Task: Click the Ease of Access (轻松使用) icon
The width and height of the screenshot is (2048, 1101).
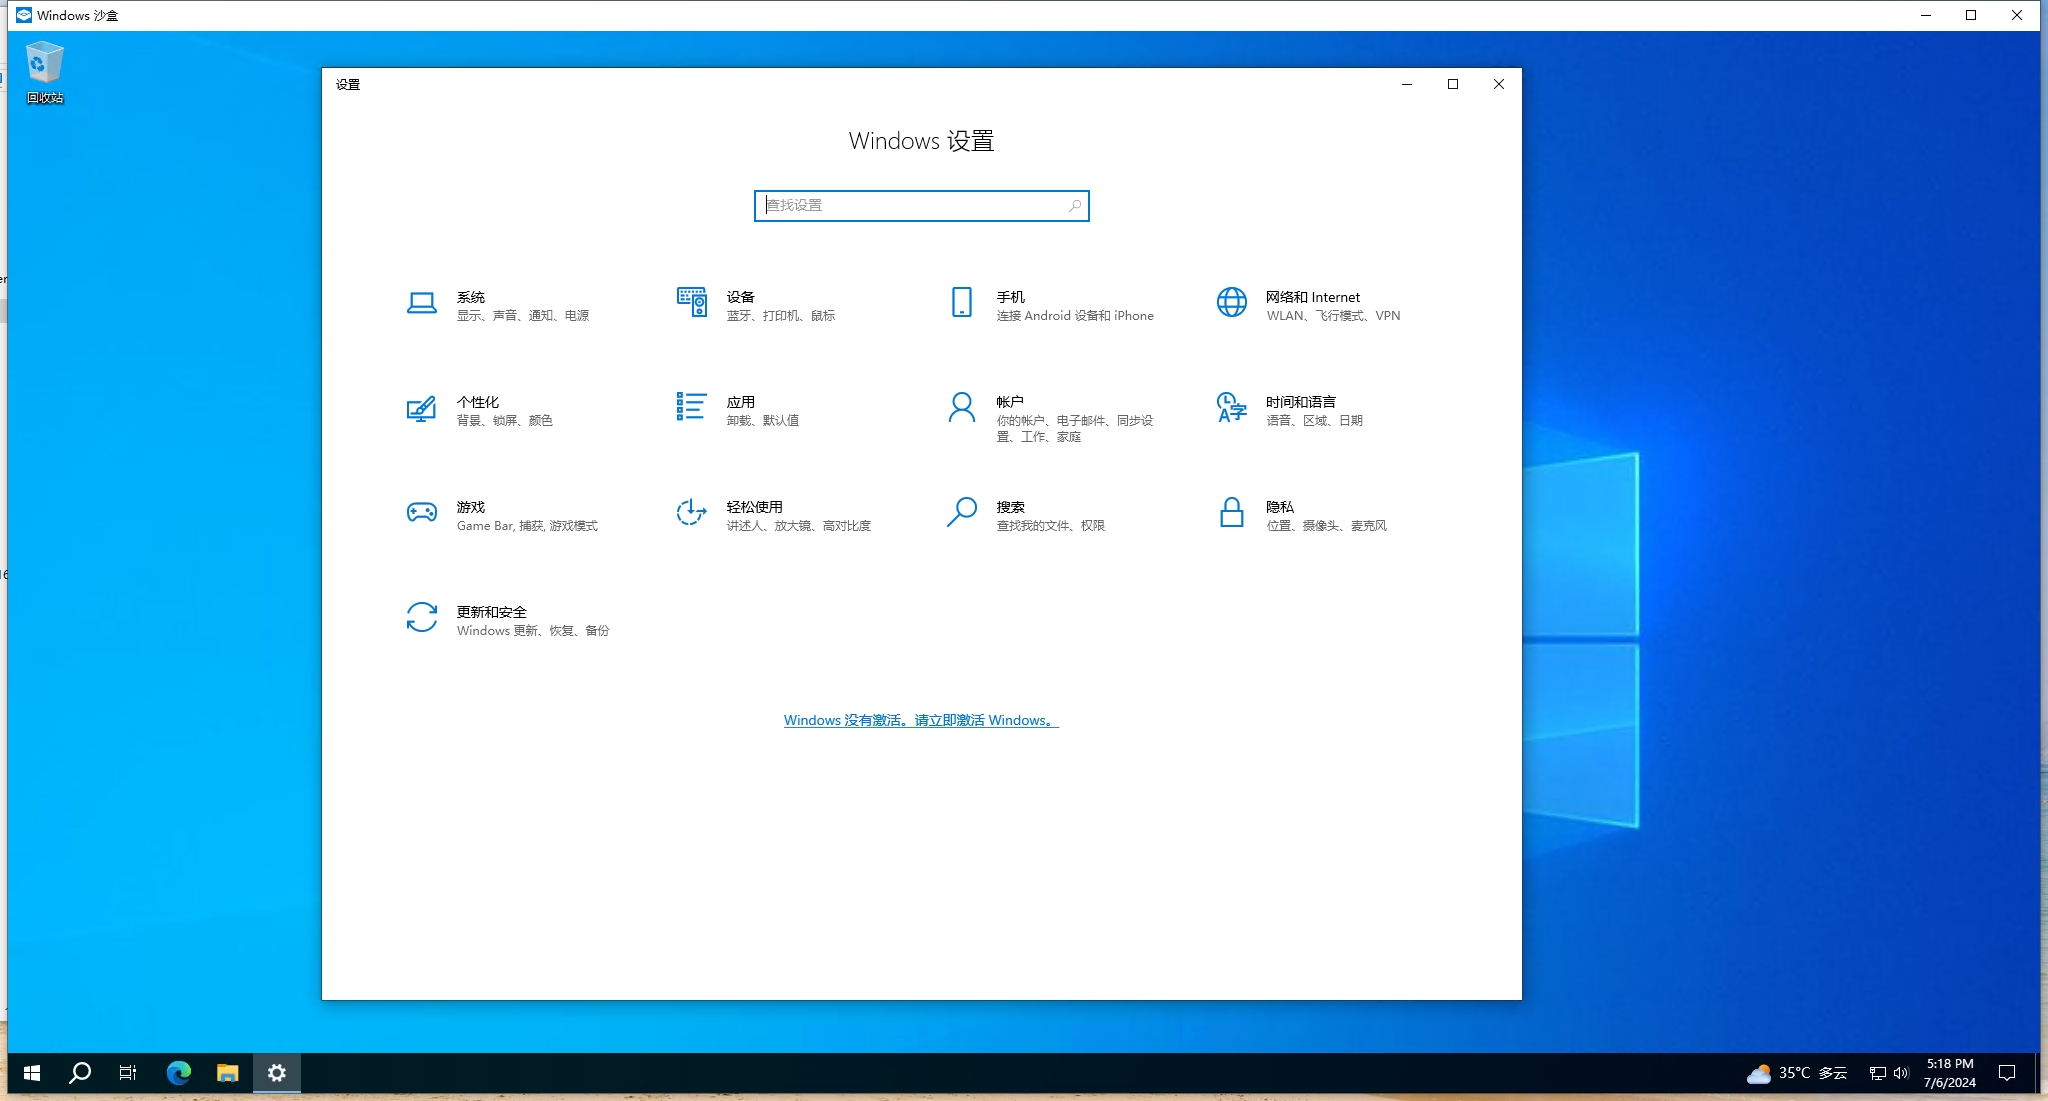Action: [x=691, y=513]
